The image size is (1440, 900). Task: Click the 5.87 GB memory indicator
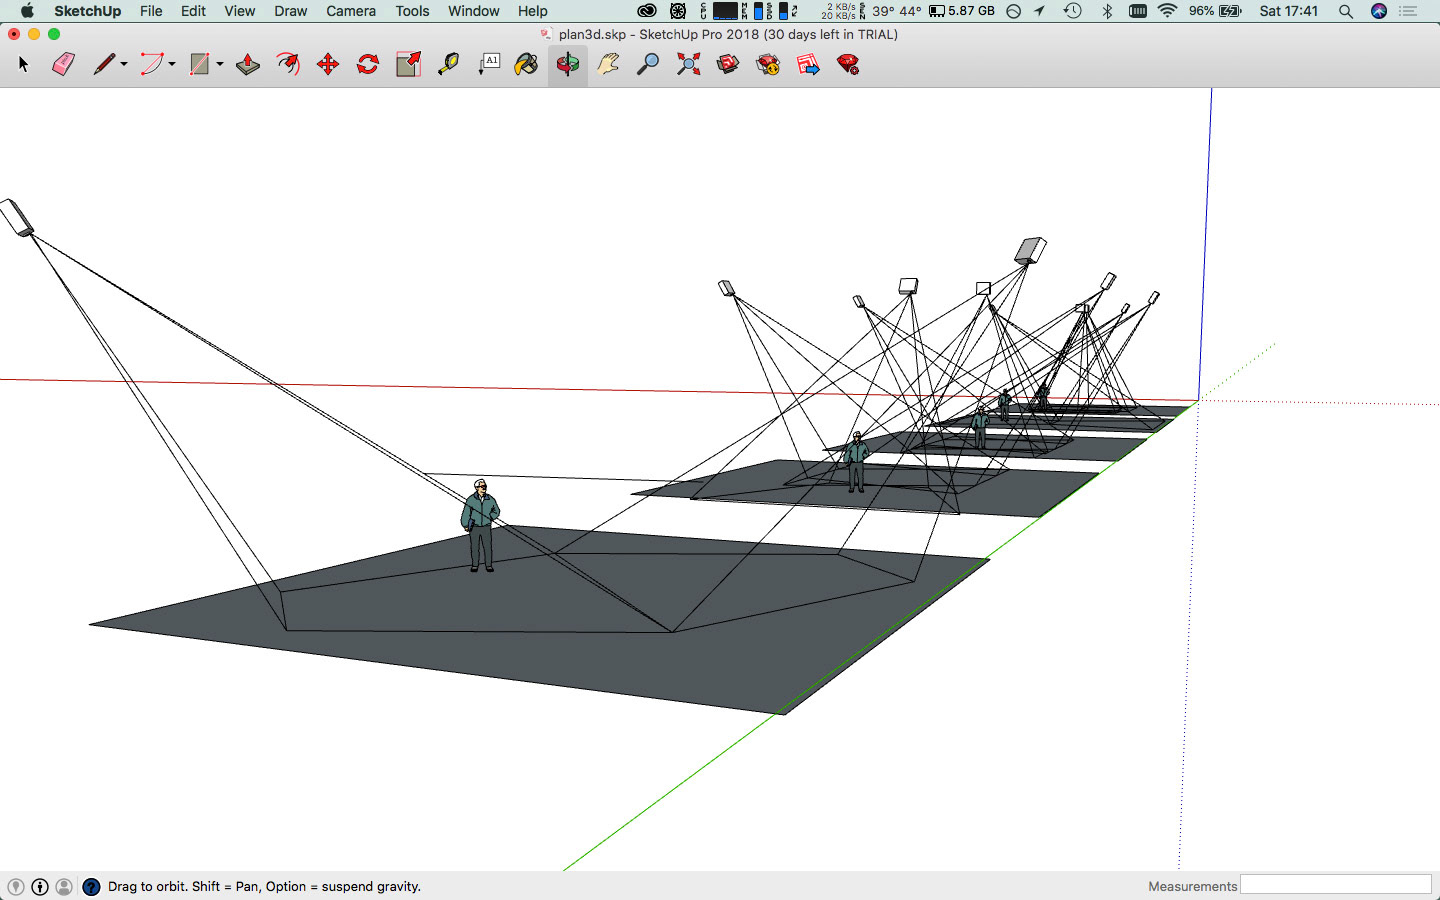(x=962, y=11)
